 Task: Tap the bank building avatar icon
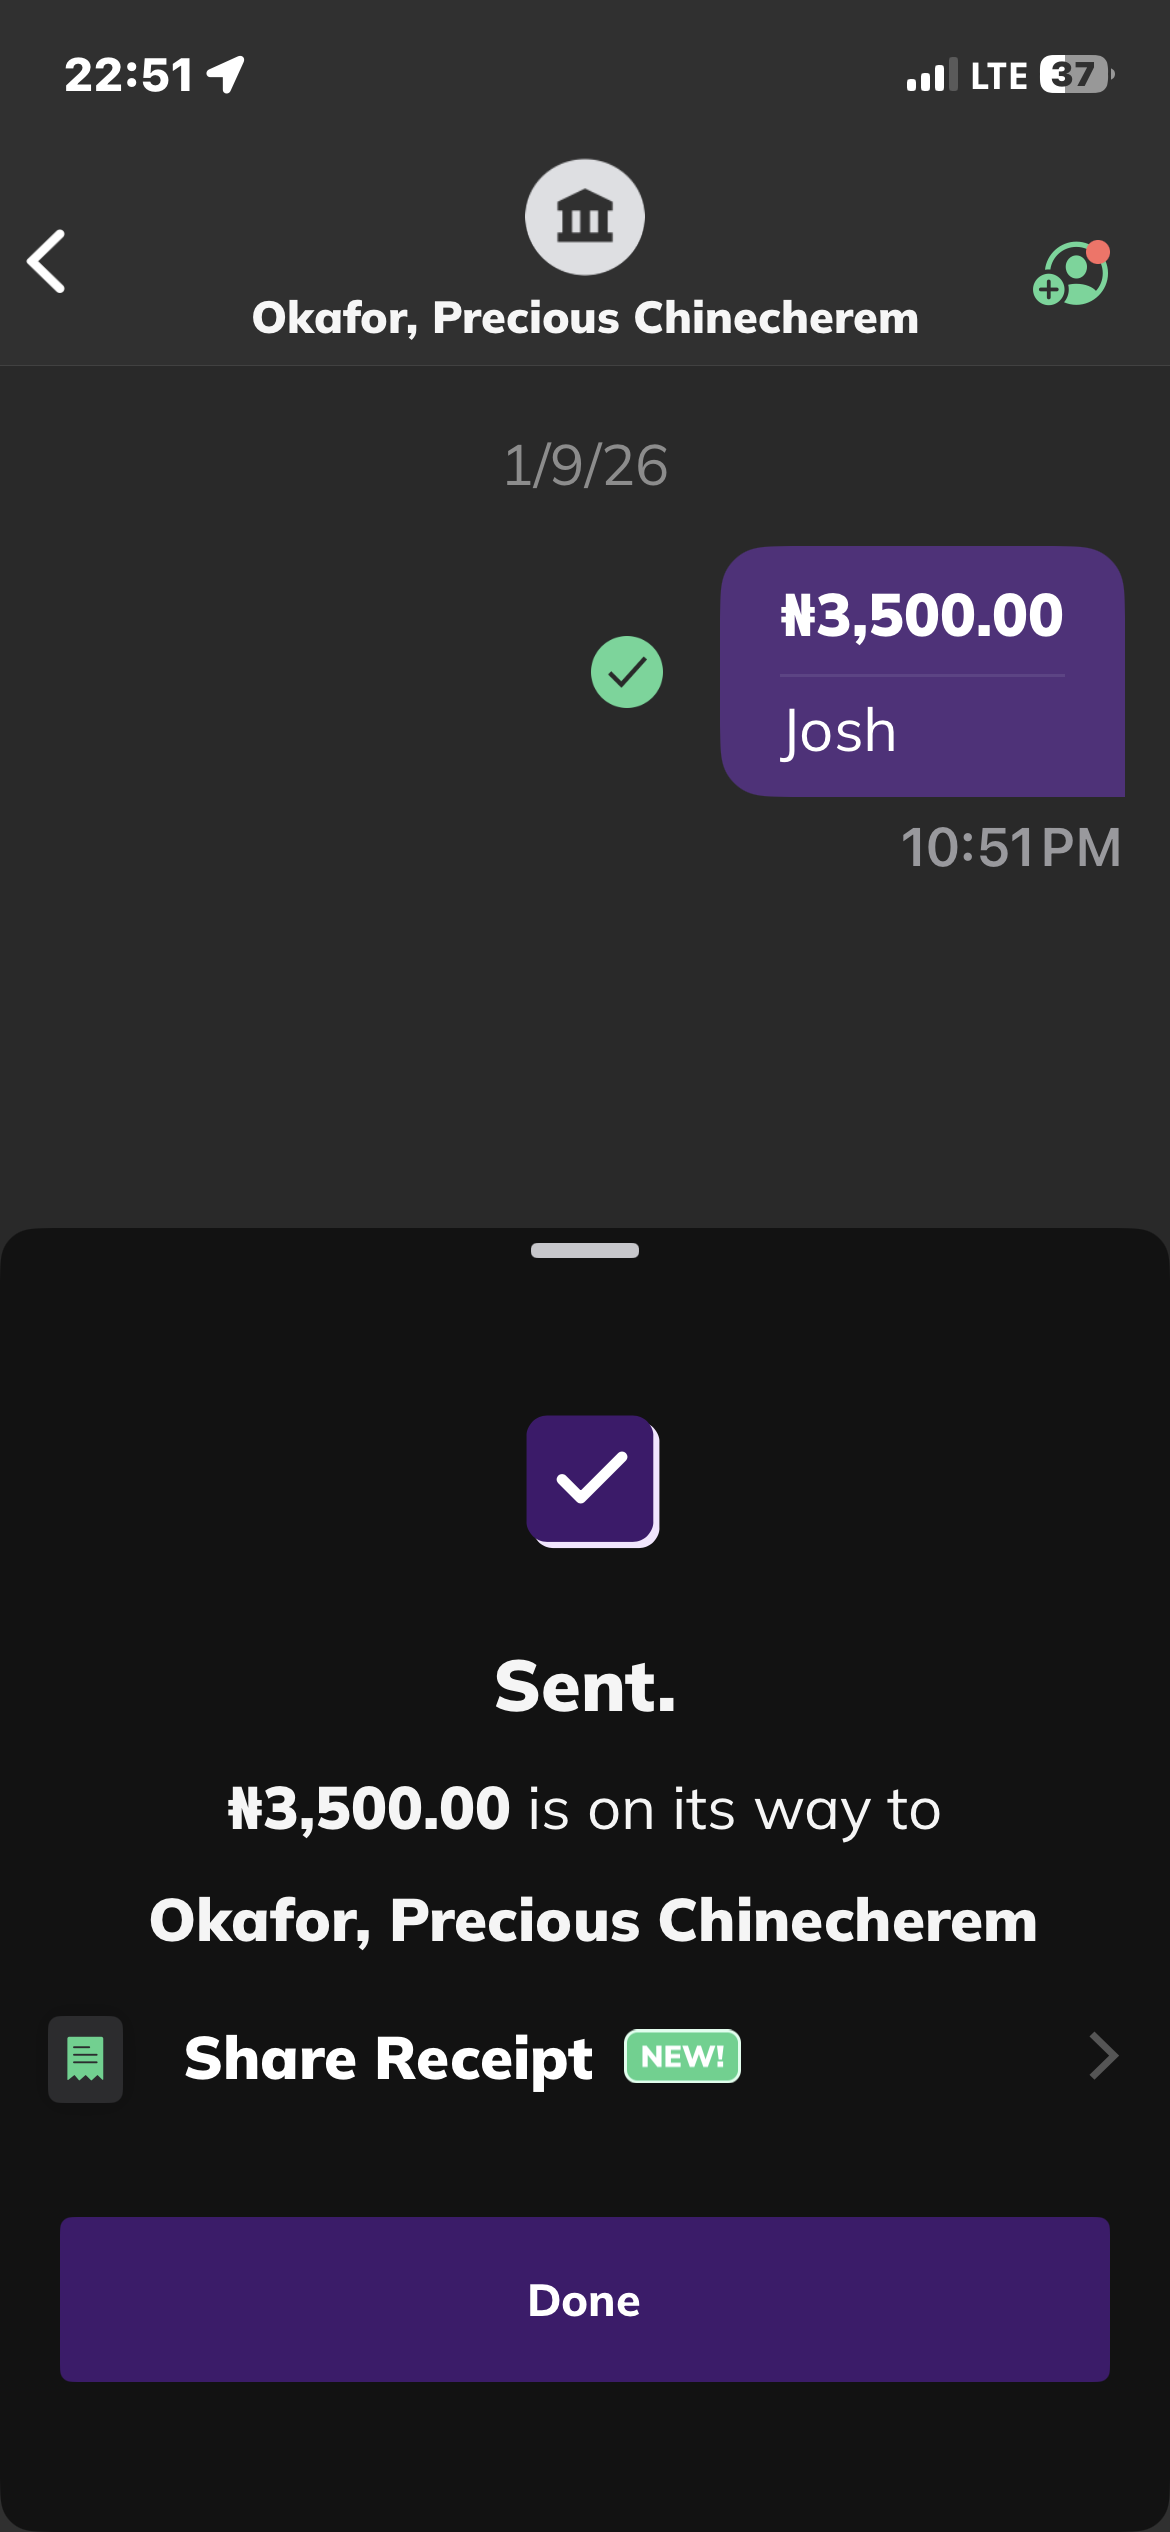point(585,217)
